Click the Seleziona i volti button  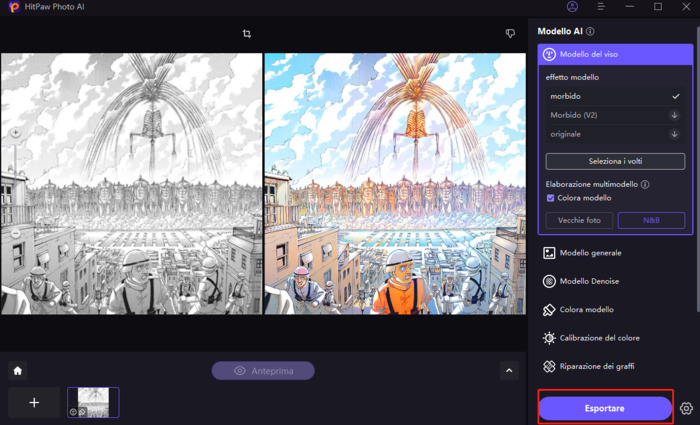coord(615,161)
